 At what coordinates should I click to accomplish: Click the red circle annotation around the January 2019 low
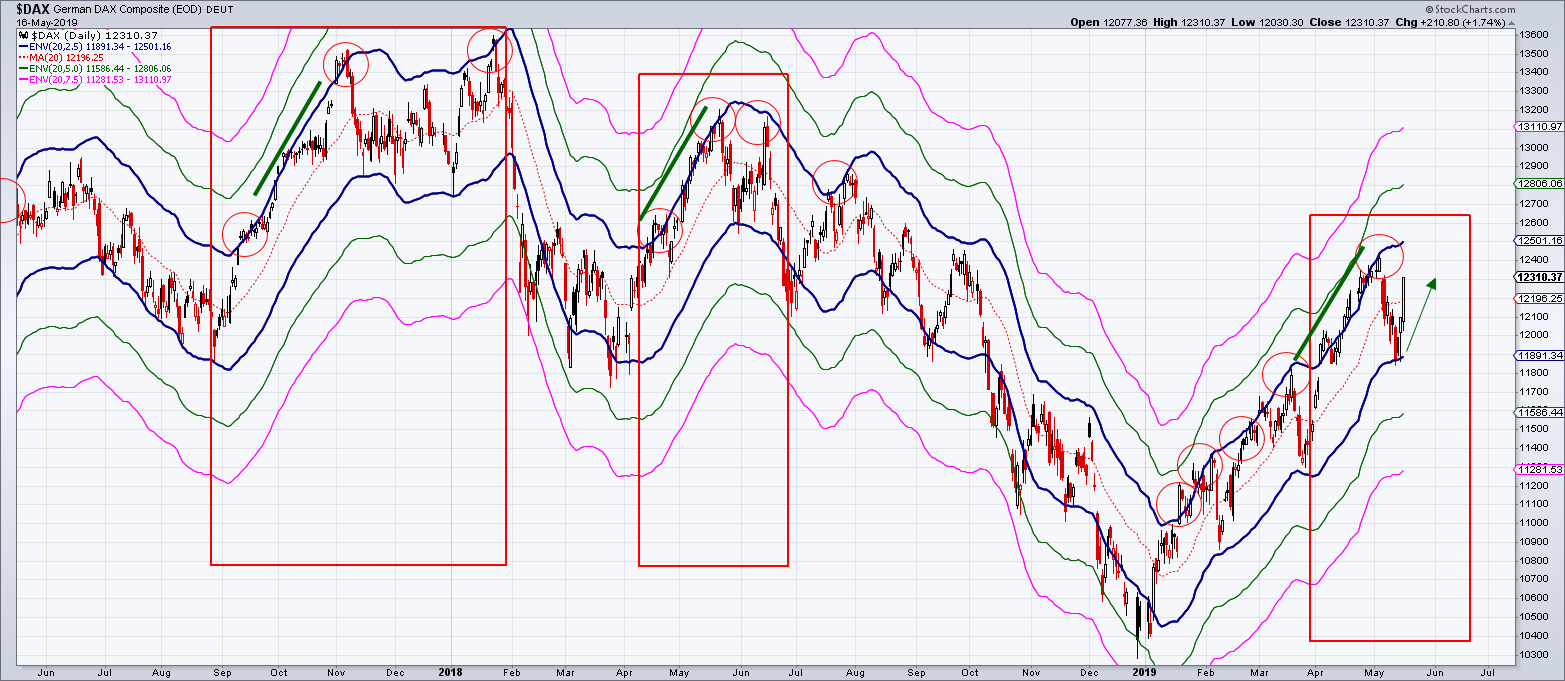[x=1180, y=505]
